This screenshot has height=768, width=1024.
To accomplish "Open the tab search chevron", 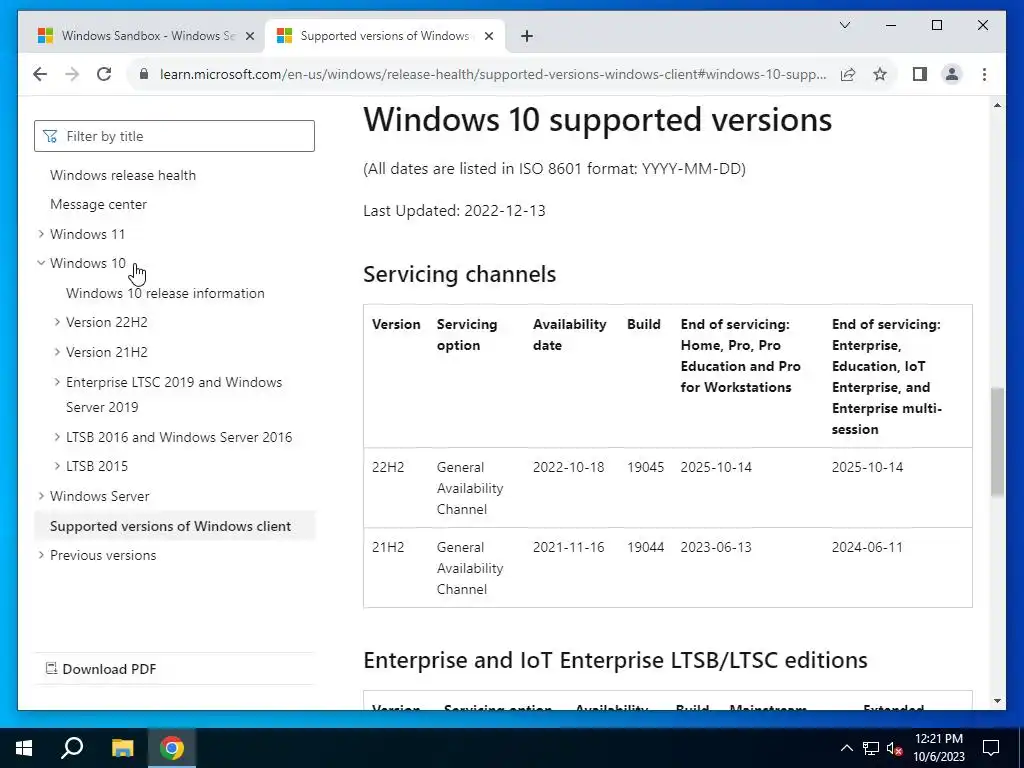I will [844, 25].
